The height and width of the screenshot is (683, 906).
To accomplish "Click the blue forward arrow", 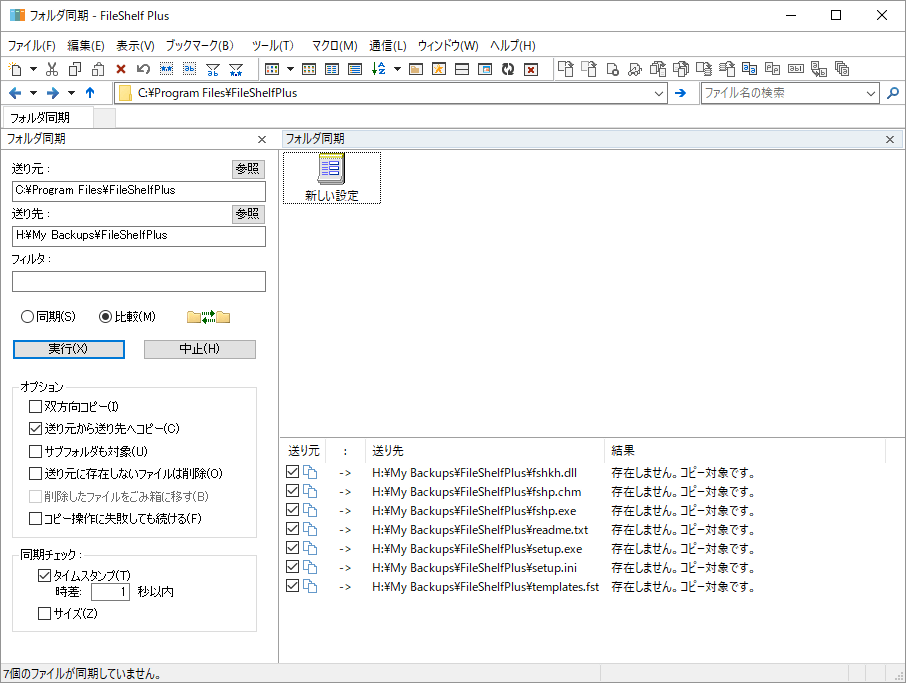I will click(x=53, y=92).
